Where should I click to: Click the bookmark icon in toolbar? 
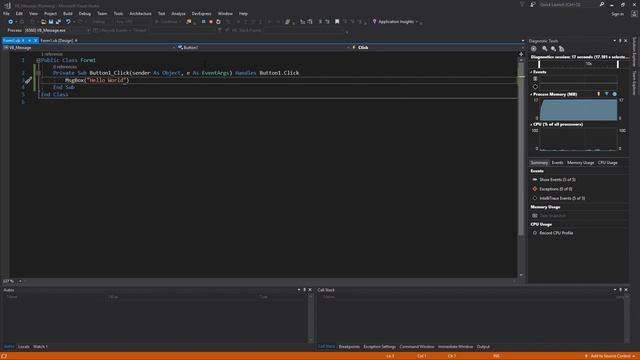click(x=337, y=22)
